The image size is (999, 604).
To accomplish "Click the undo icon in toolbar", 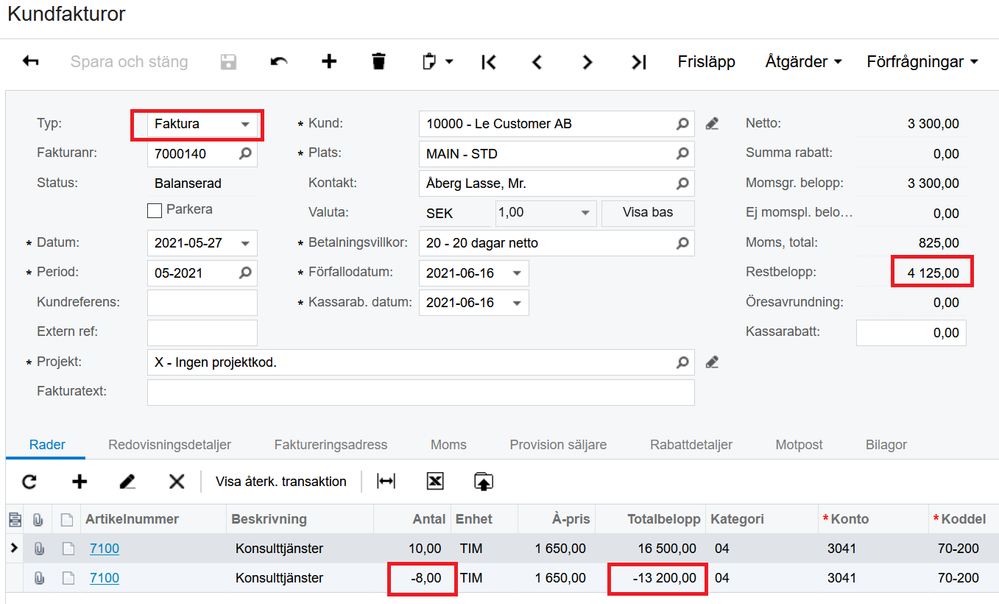I will click(279, 62).
